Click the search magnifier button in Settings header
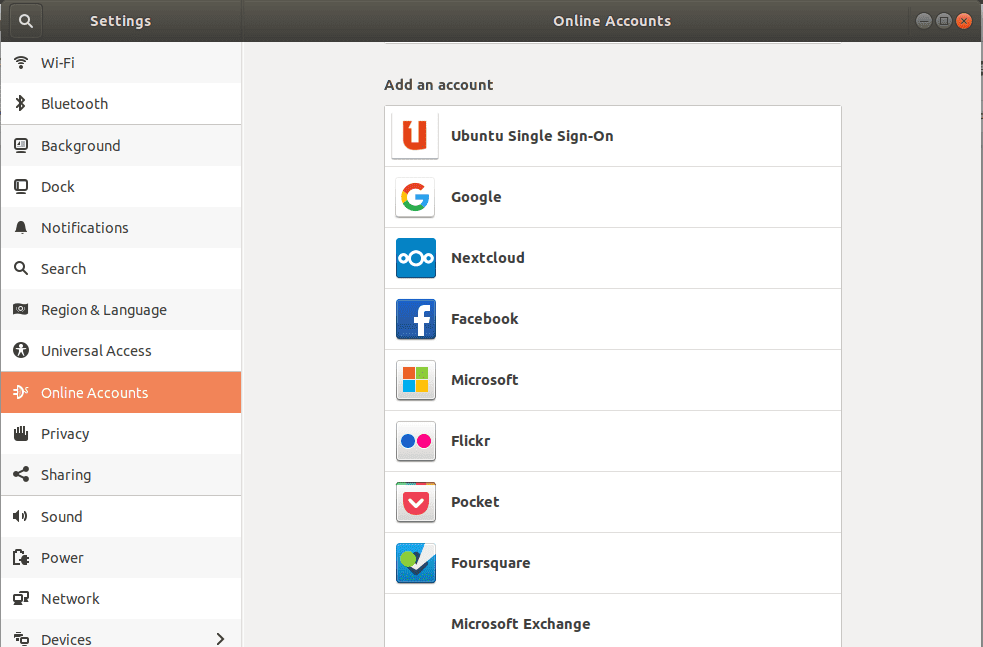 [x=26, y=20]
